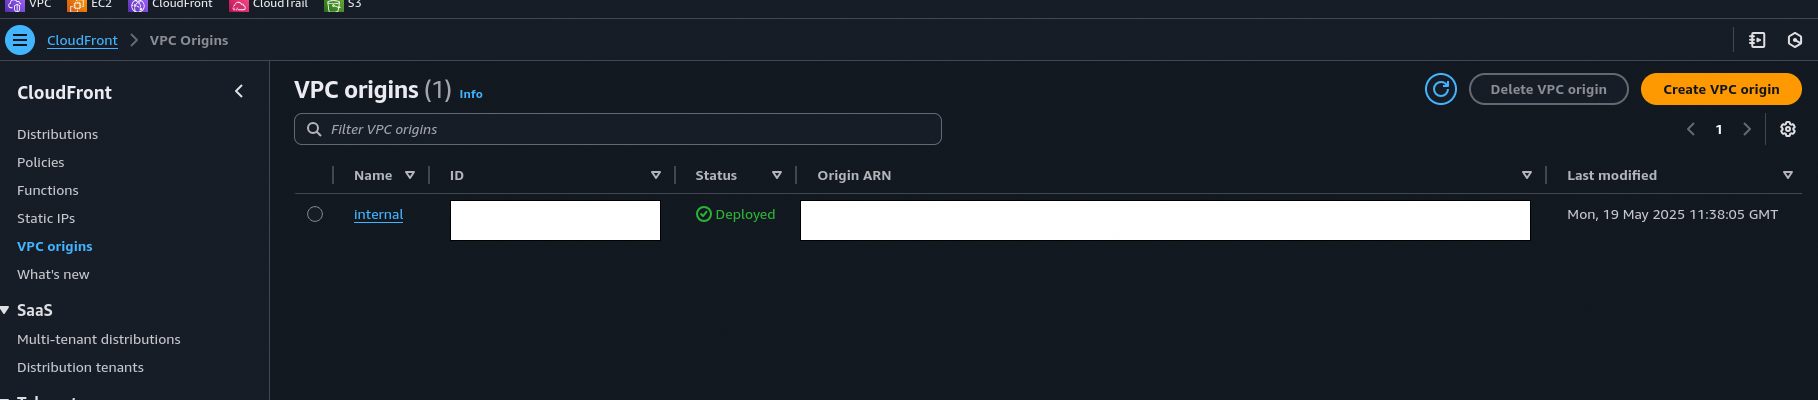Open Distribution tenants in sidebar

80,367
